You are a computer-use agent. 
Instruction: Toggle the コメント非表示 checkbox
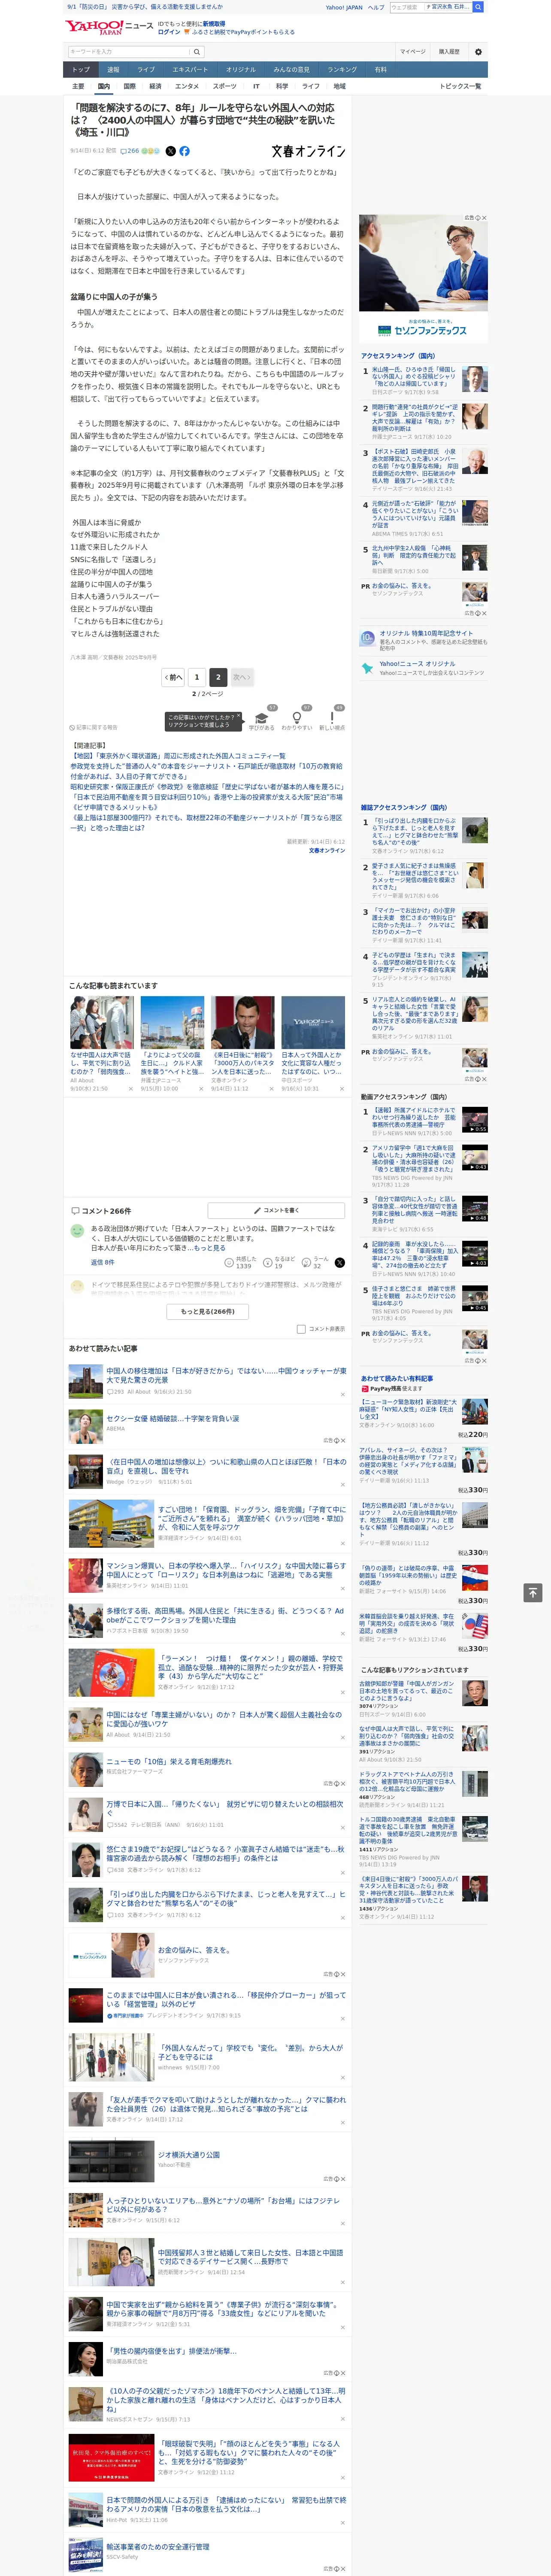coord(301,1329)
